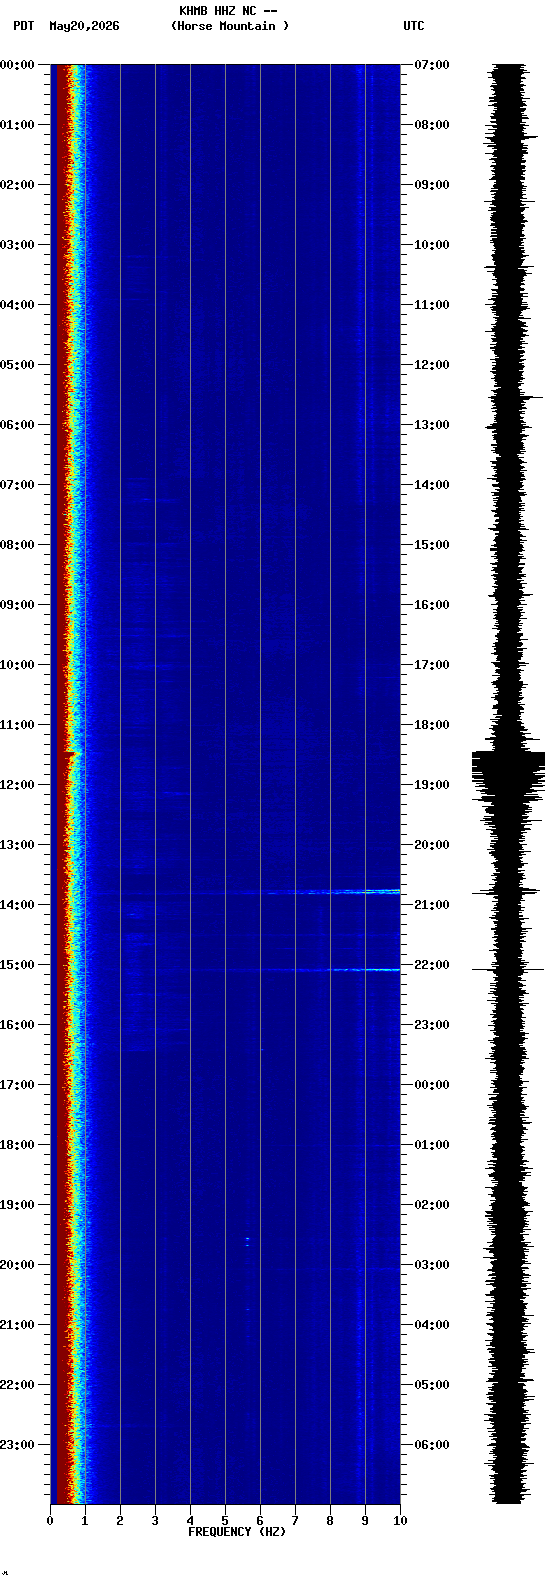Select the 06:00 PDT time label
Screen dimensions: 552x1584
[17, 425]
